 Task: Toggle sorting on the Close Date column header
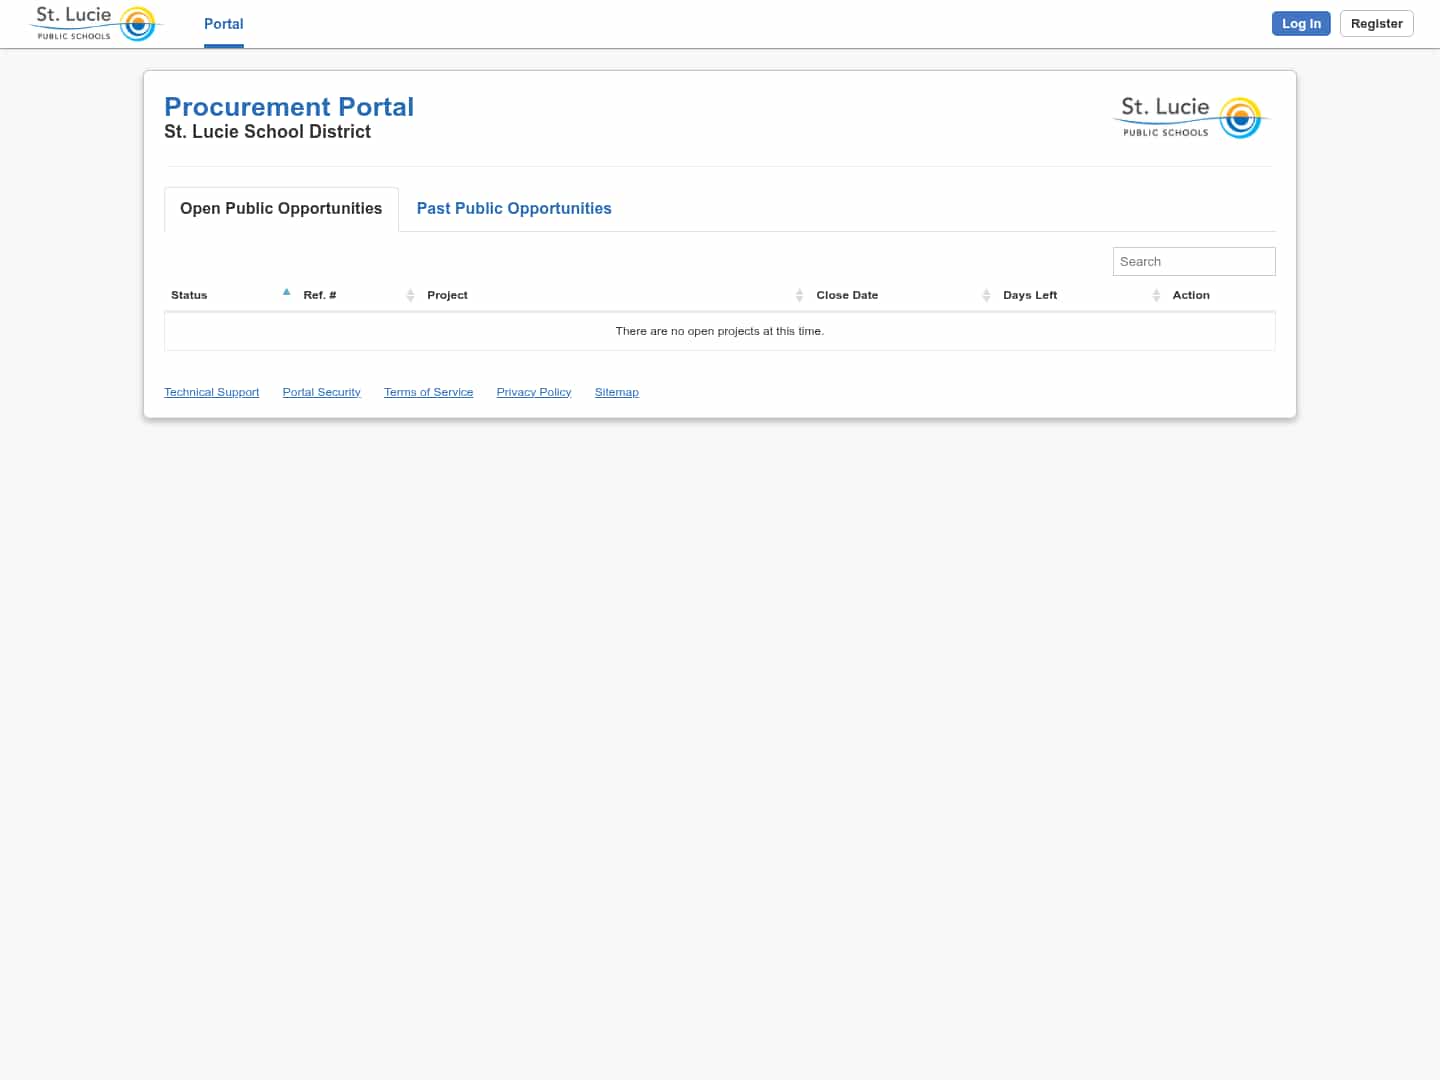(x=847, y=295)
